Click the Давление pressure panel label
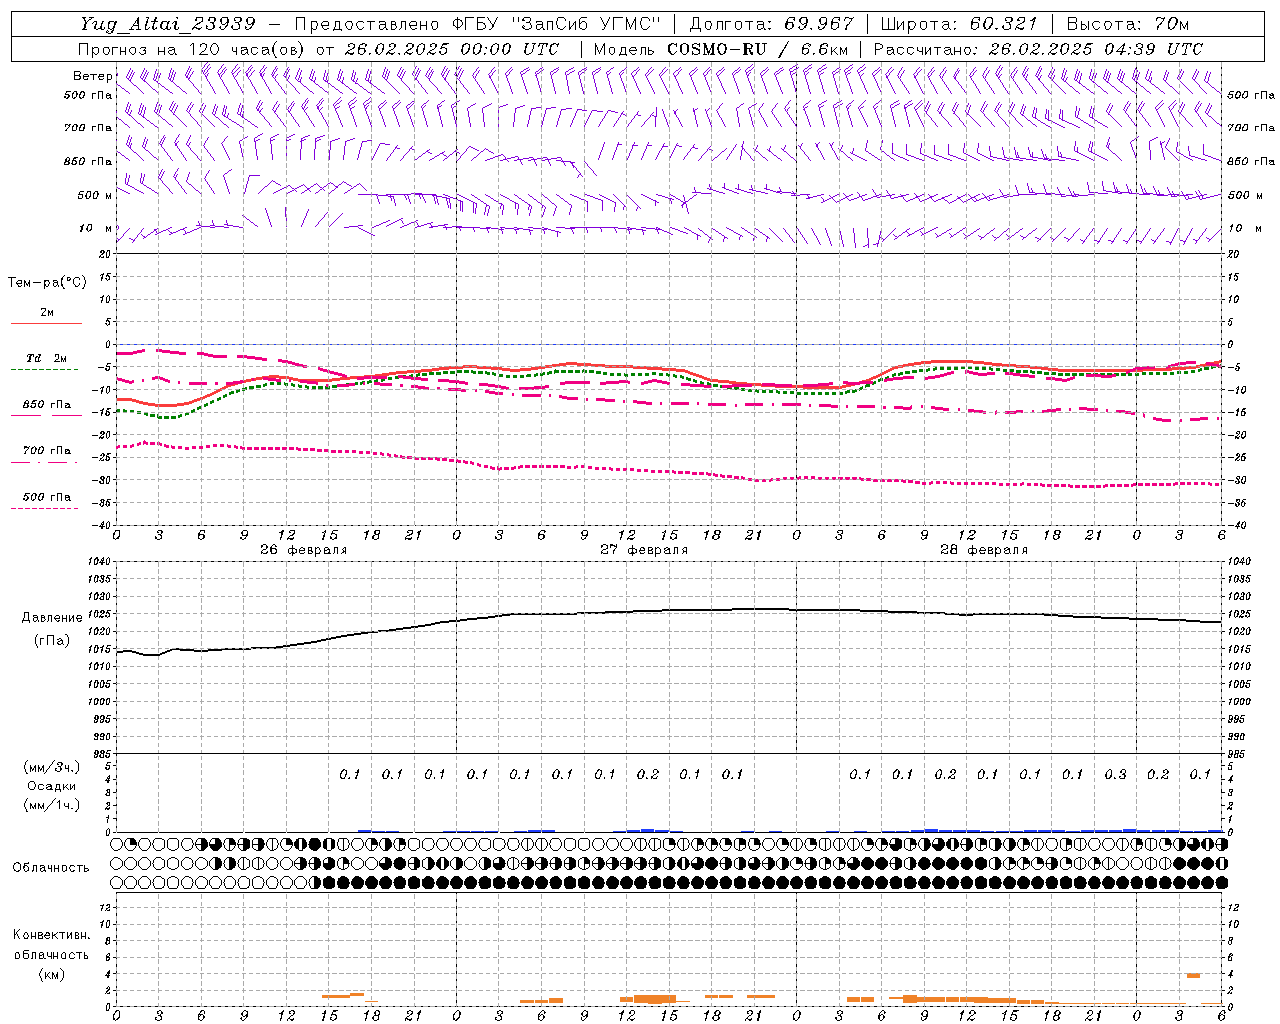 52,618
